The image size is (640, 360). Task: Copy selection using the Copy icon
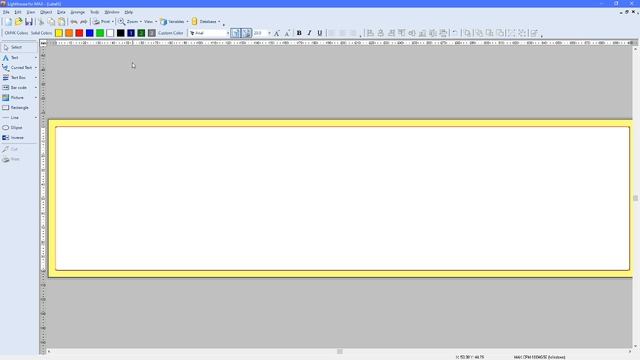(51, 22)
